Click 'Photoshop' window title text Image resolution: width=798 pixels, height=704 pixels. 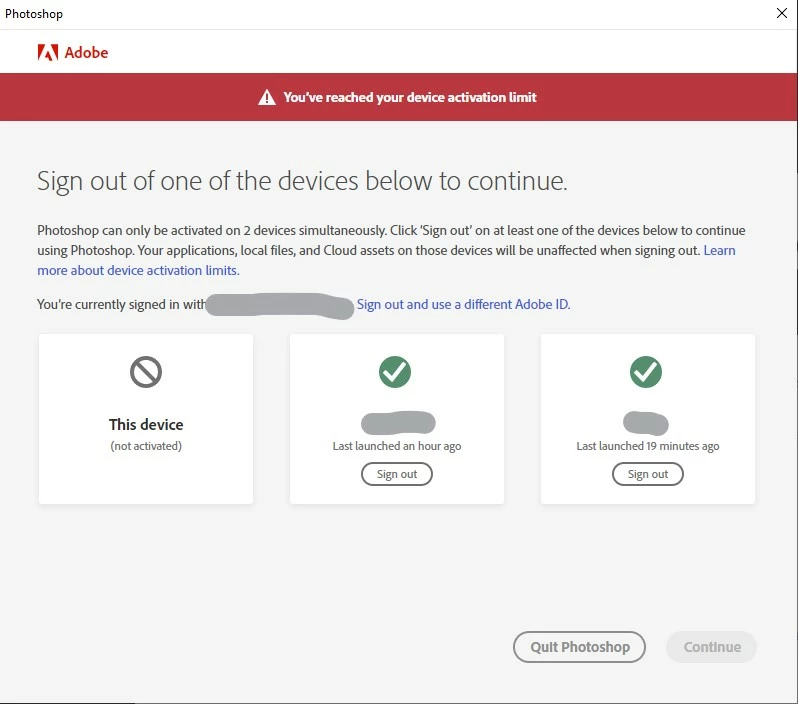[34, 14]
